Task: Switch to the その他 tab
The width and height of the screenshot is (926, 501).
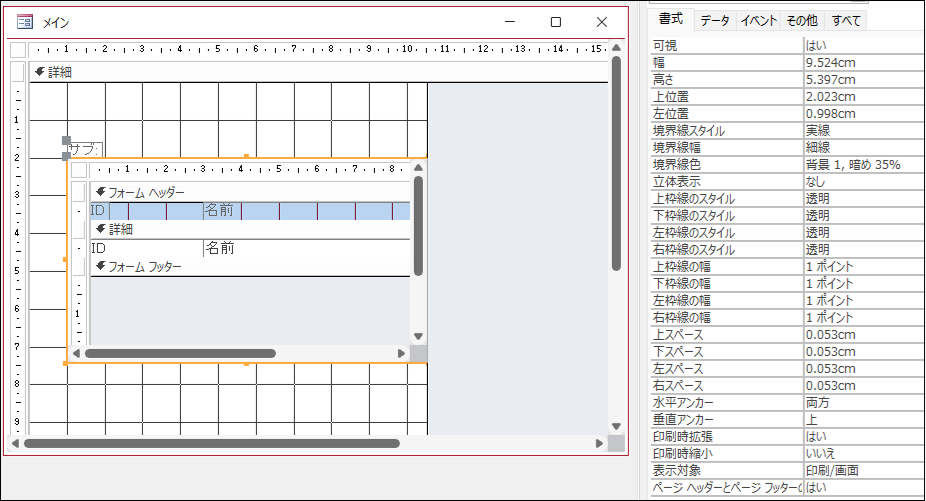Action: (802, 21)
